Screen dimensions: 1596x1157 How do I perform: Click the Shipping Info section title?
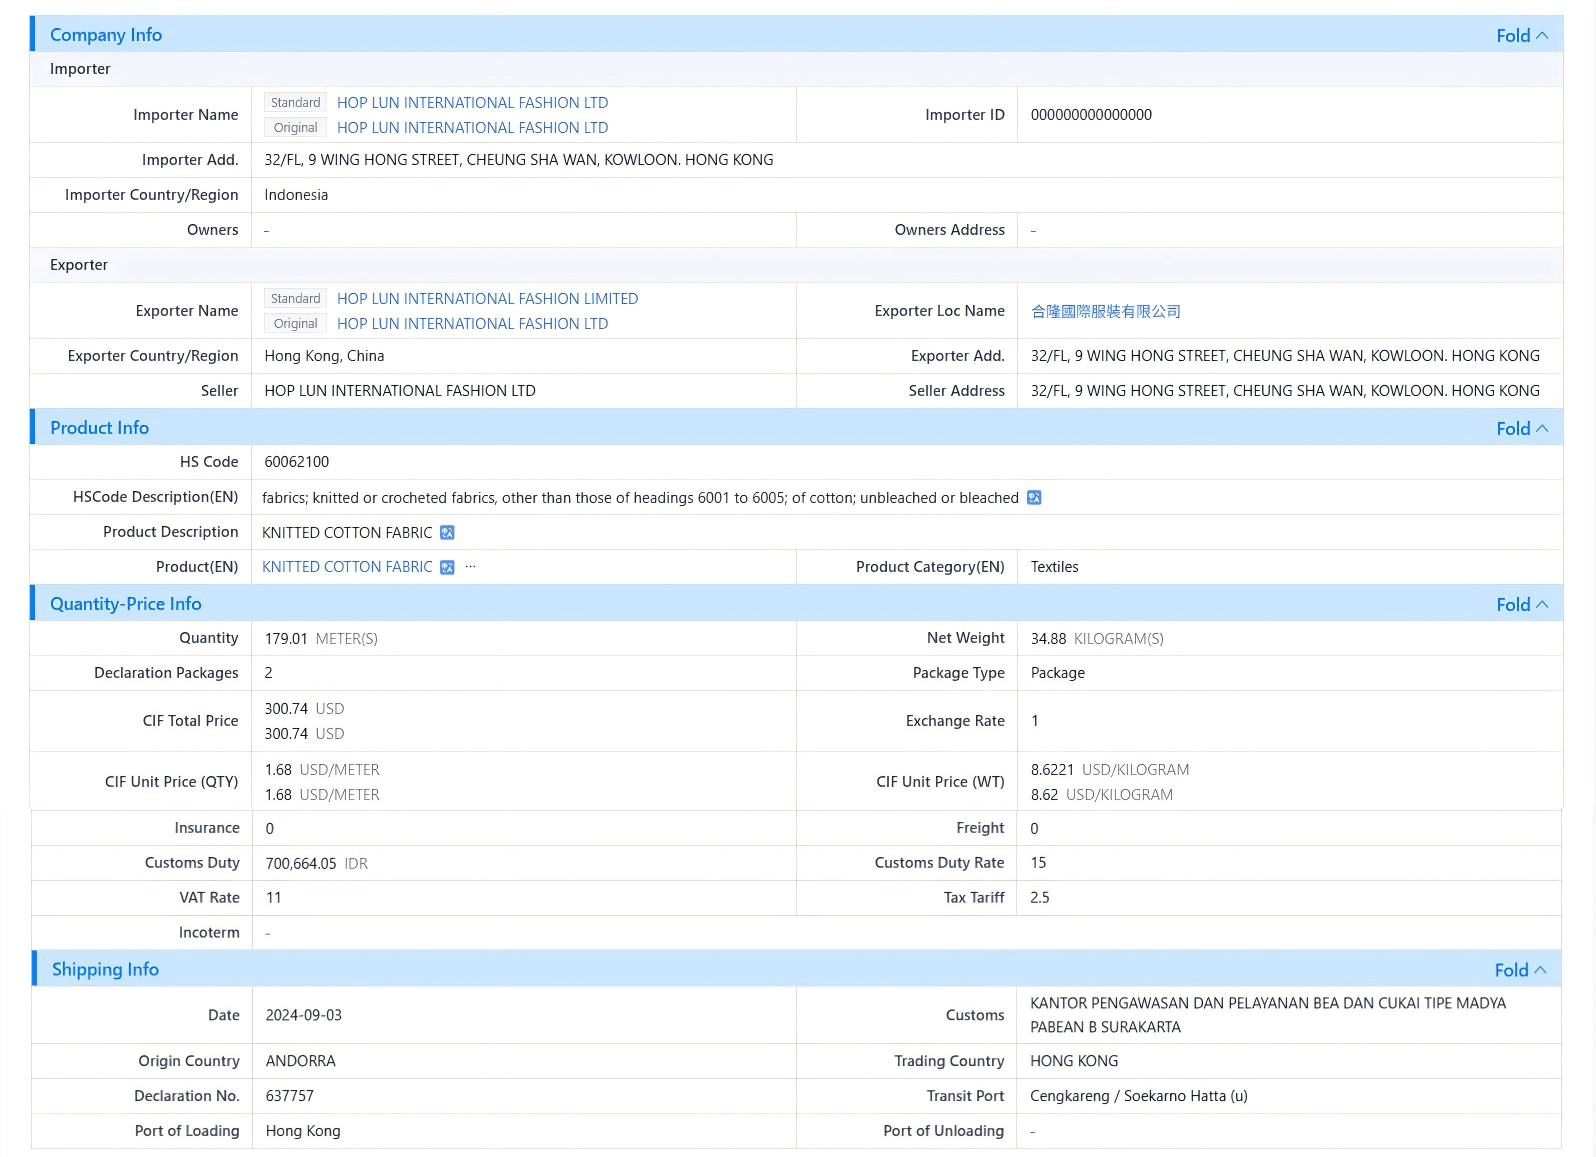pos(105,970)
